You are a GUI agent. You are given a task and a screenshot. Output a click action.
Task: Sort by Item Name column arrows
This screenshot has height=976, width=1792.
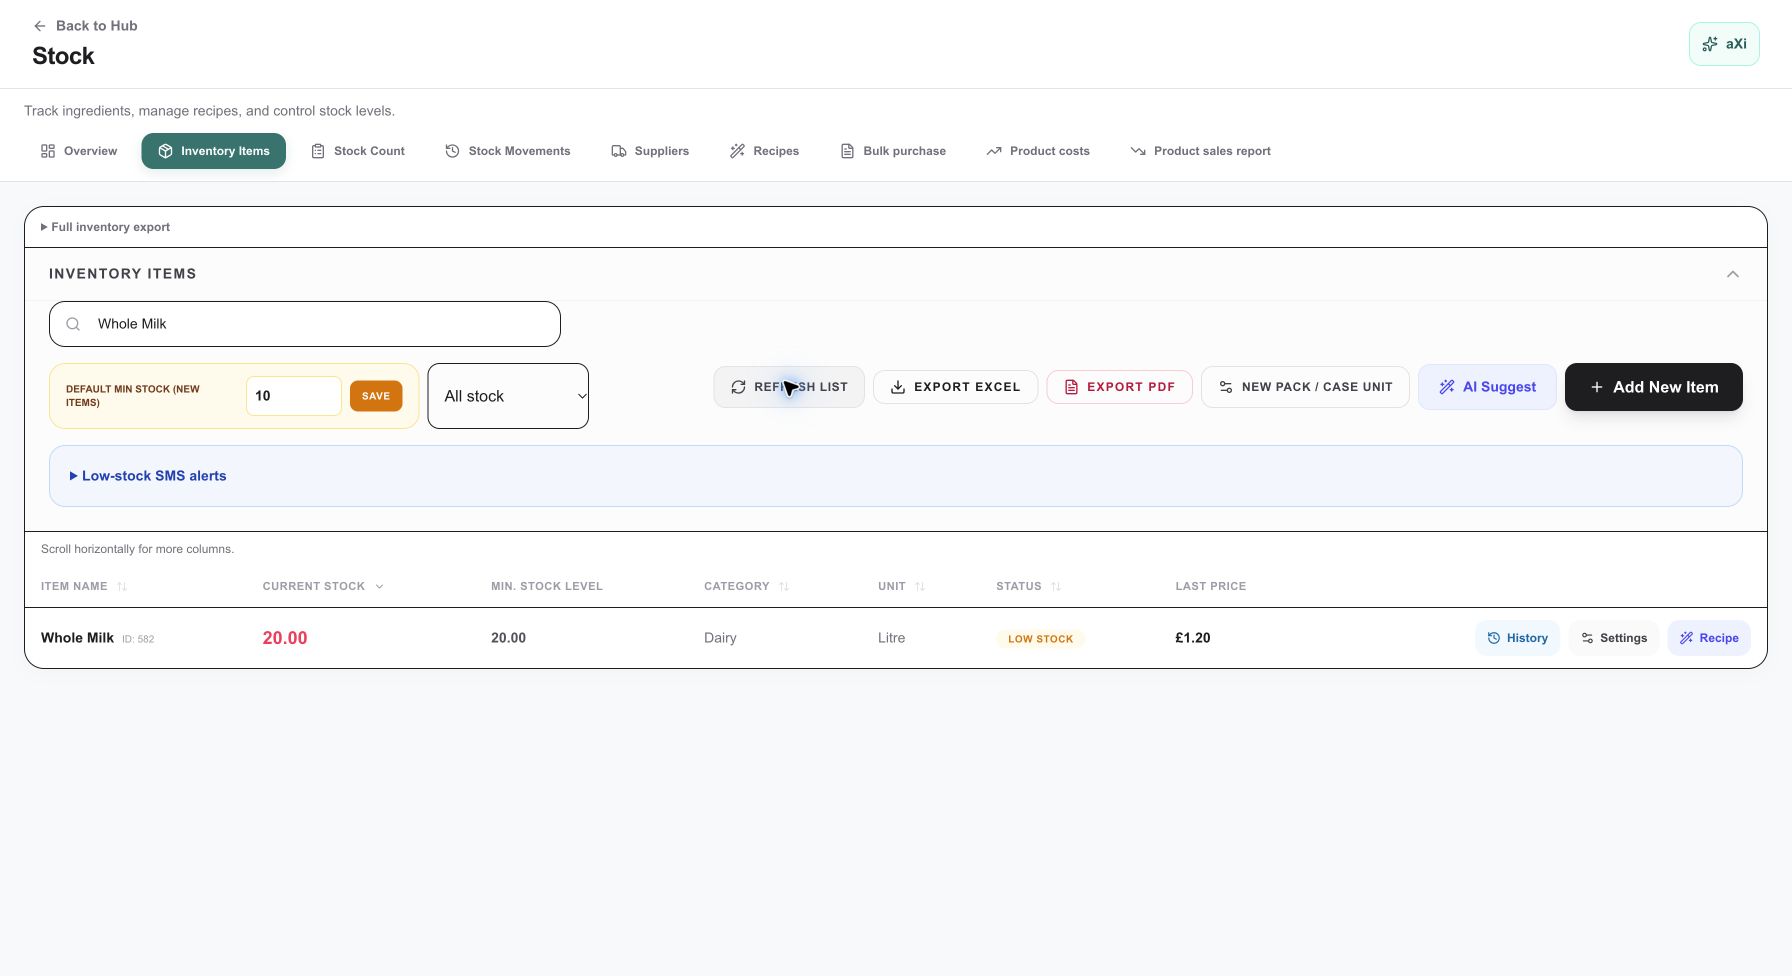(122, 587)
